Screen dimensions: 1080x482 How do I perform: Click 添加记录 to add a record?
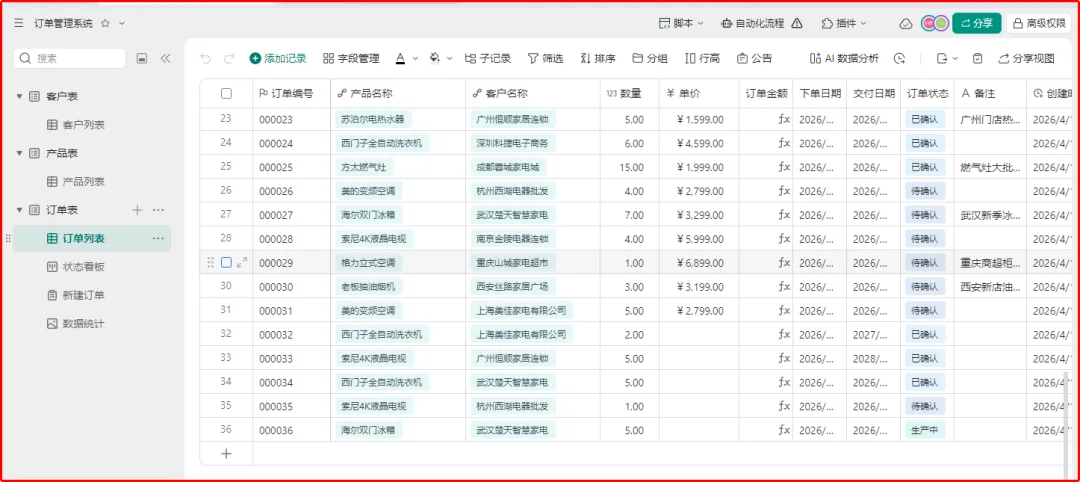click(x=278, y=59)
